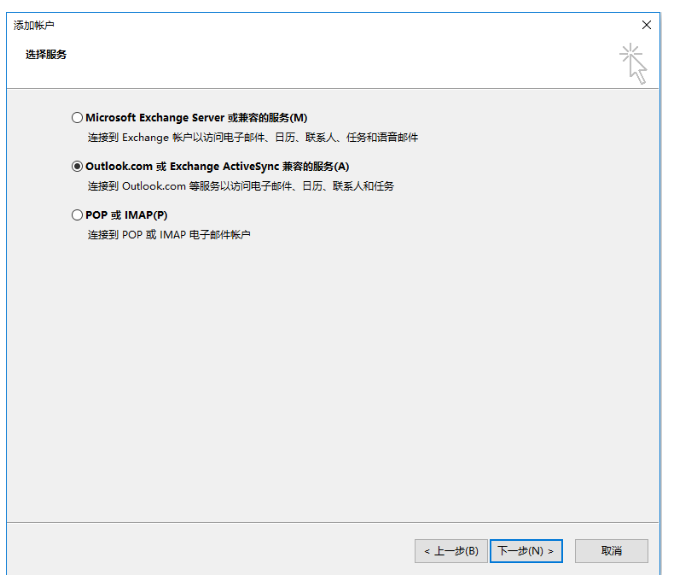Click the description 连接到 Exchange 帐户 text
The width and height of the screenshot is (673, 578).
tap(252, 137)
